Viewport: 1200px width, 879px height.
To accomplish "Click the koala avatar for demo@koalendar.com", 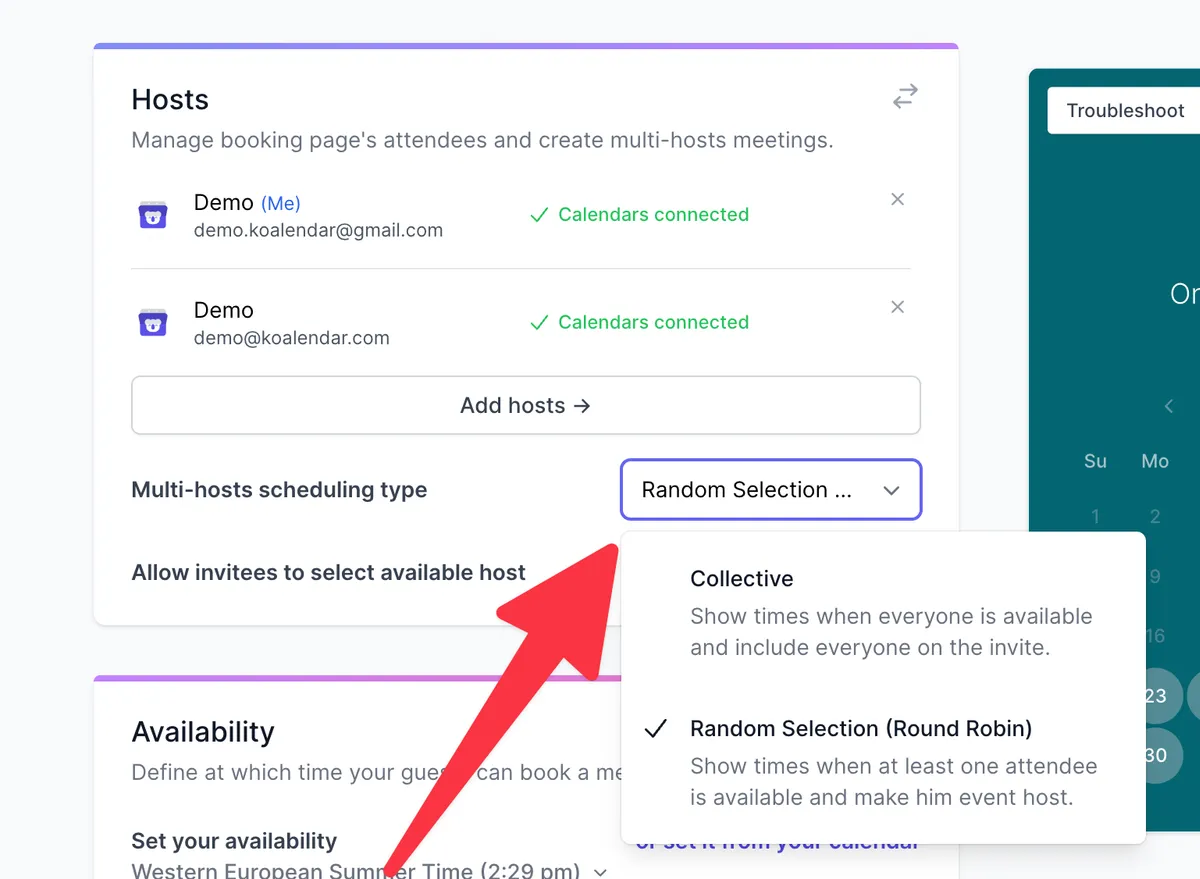I will (x=153, y=323).
